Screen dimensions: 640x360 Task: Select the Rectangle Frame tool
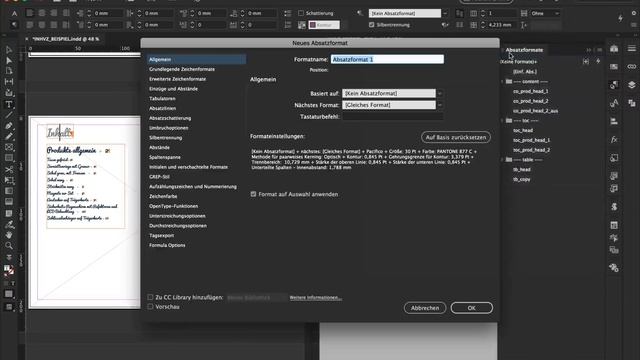pos(9,147)
